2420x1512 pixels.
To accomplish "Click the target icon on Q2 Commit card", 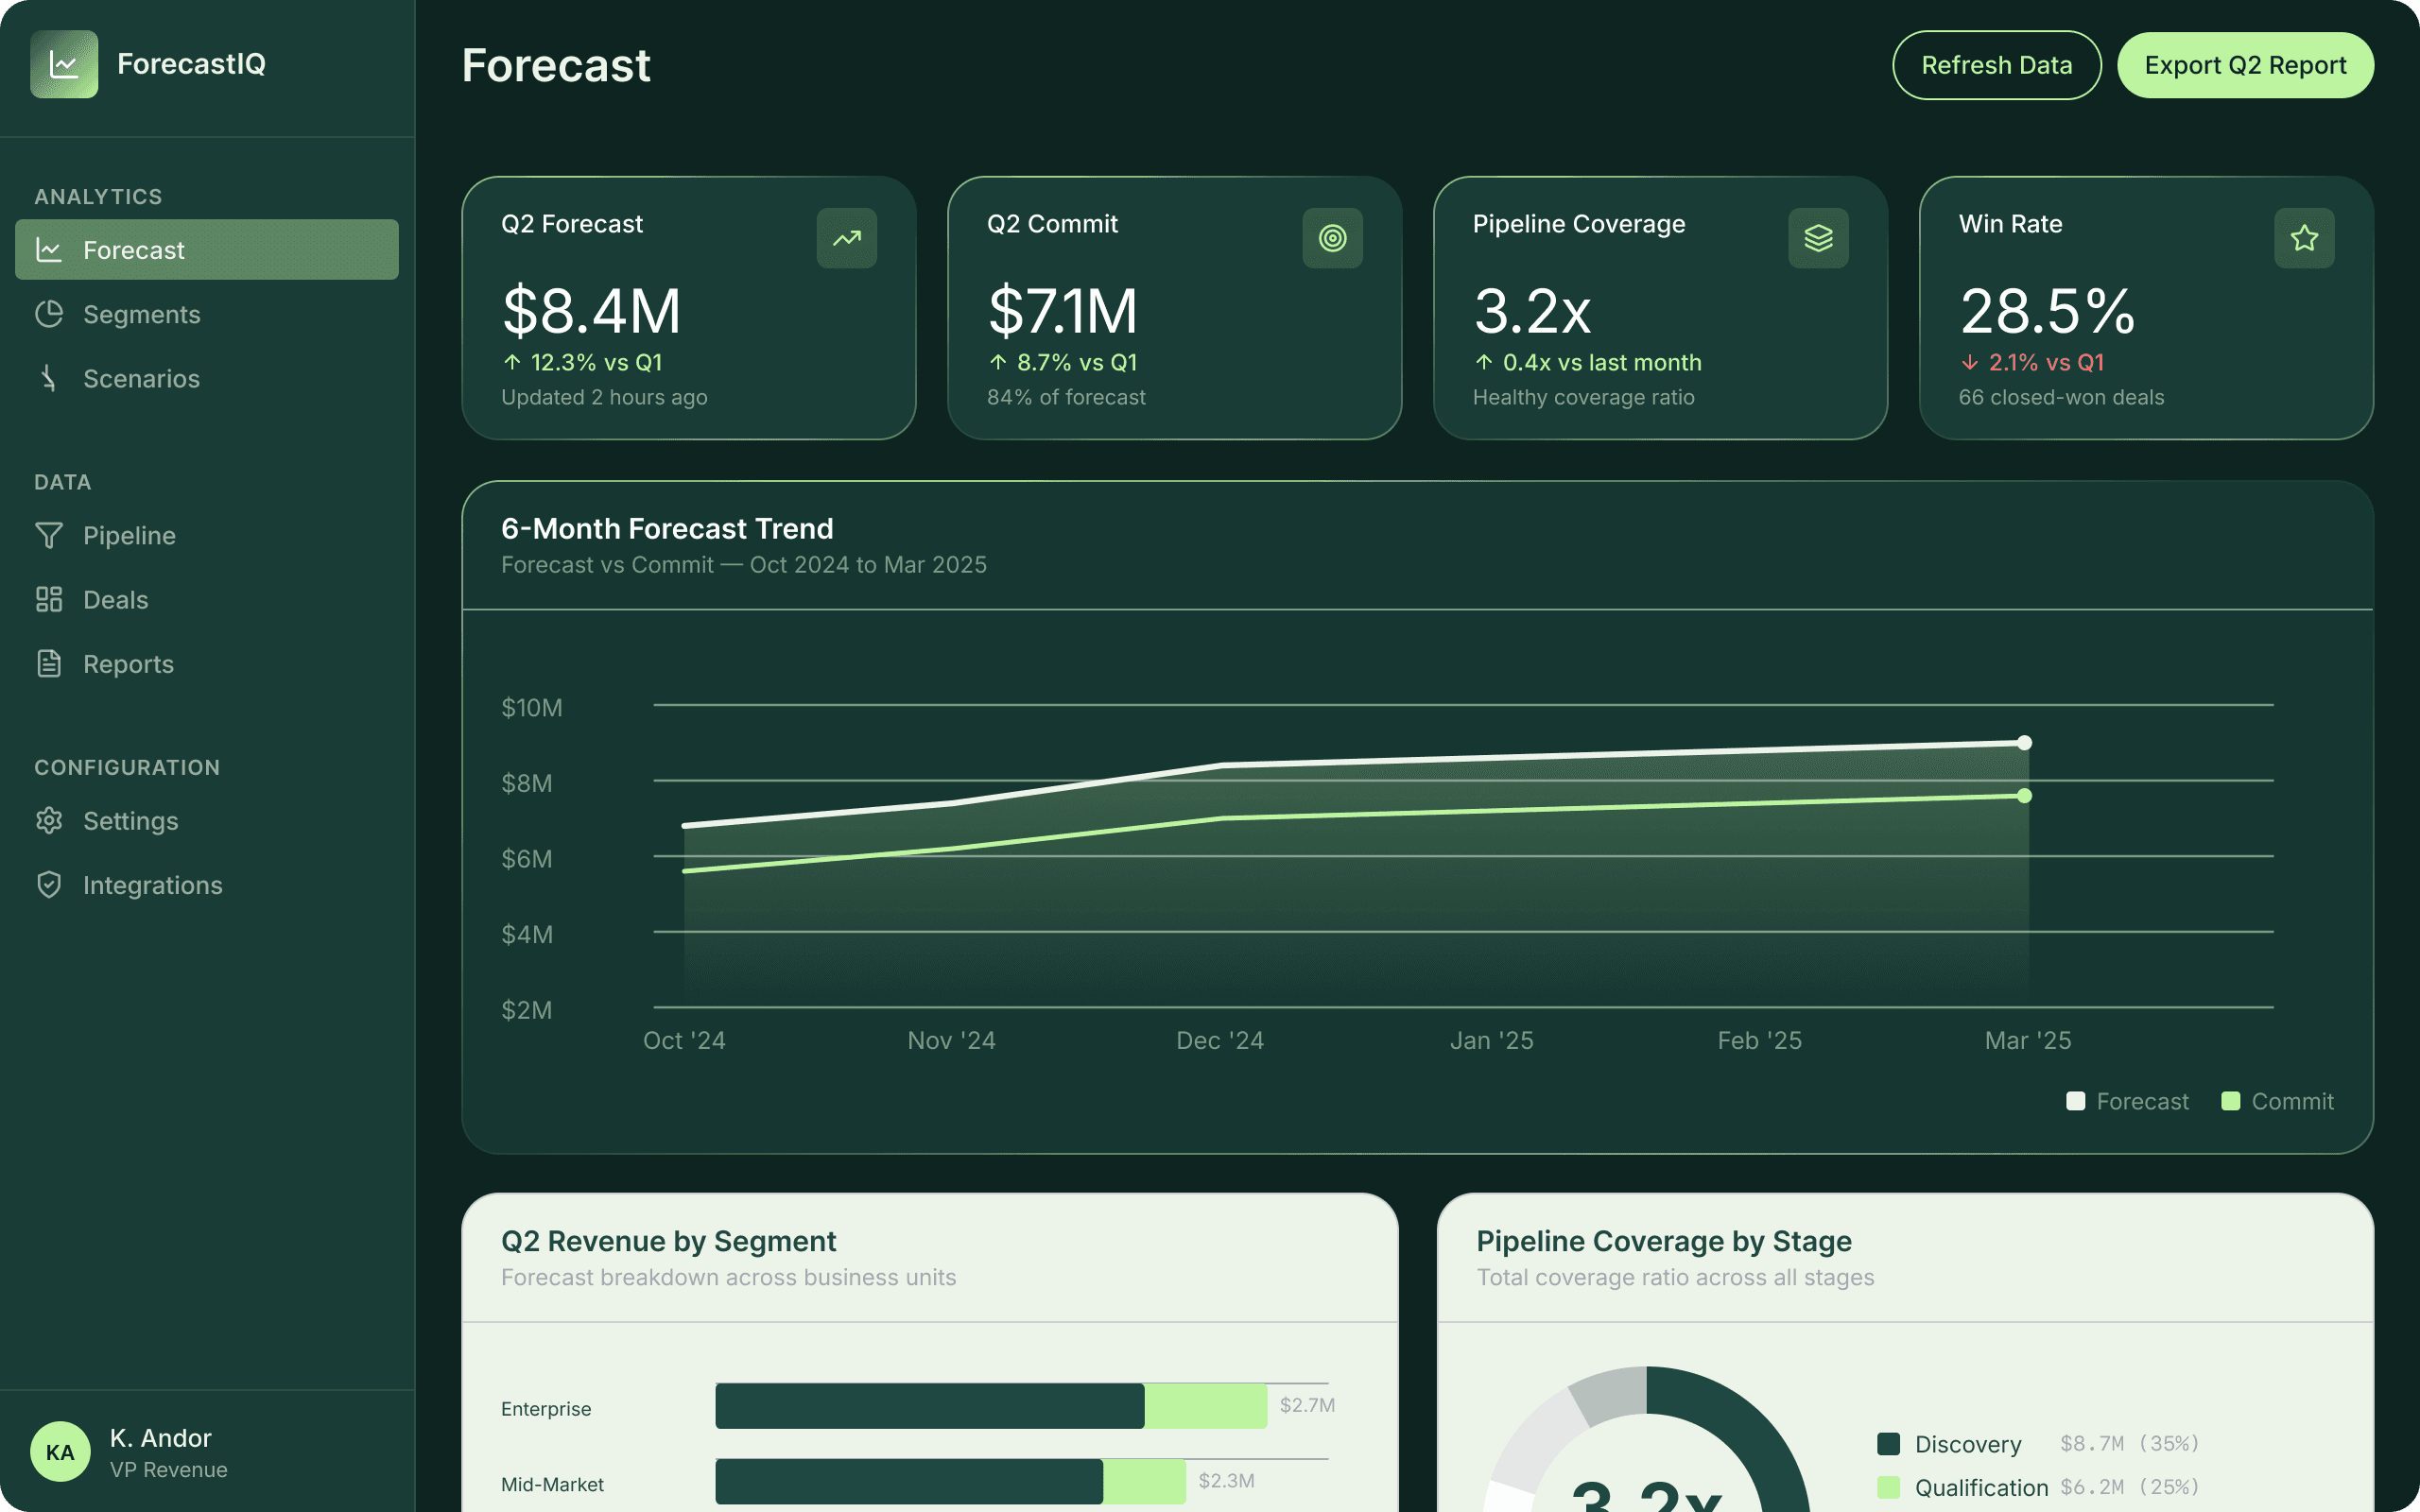I will (1333, 238).
